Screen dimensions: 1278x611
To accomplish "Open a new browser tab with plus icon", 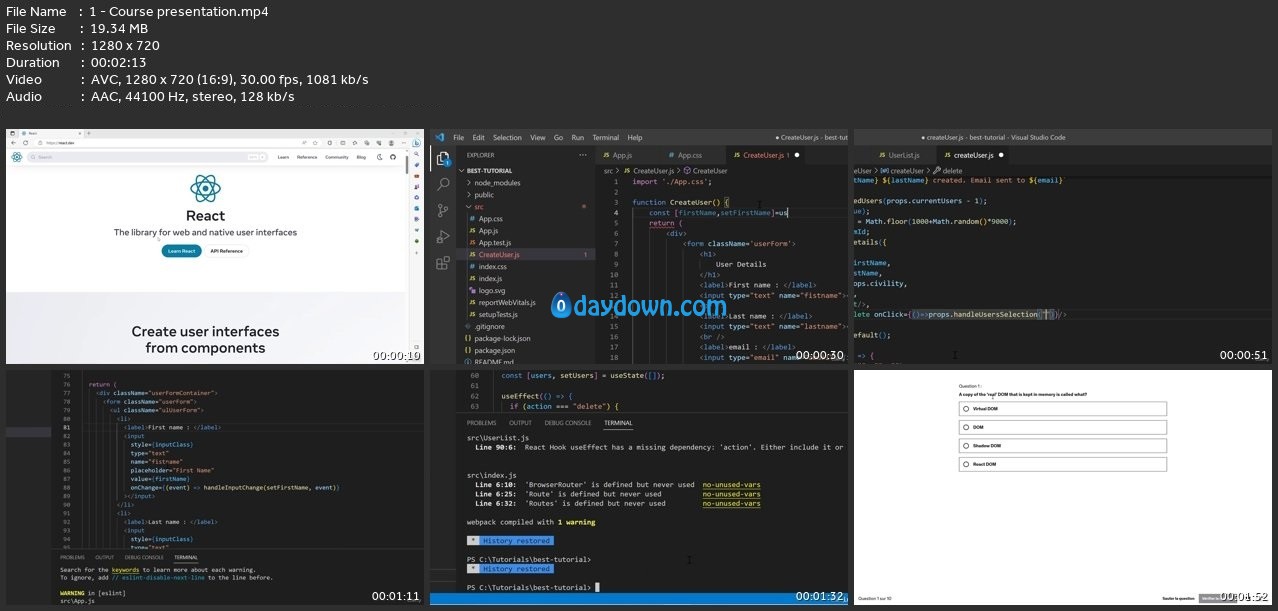I will (89, 133).
